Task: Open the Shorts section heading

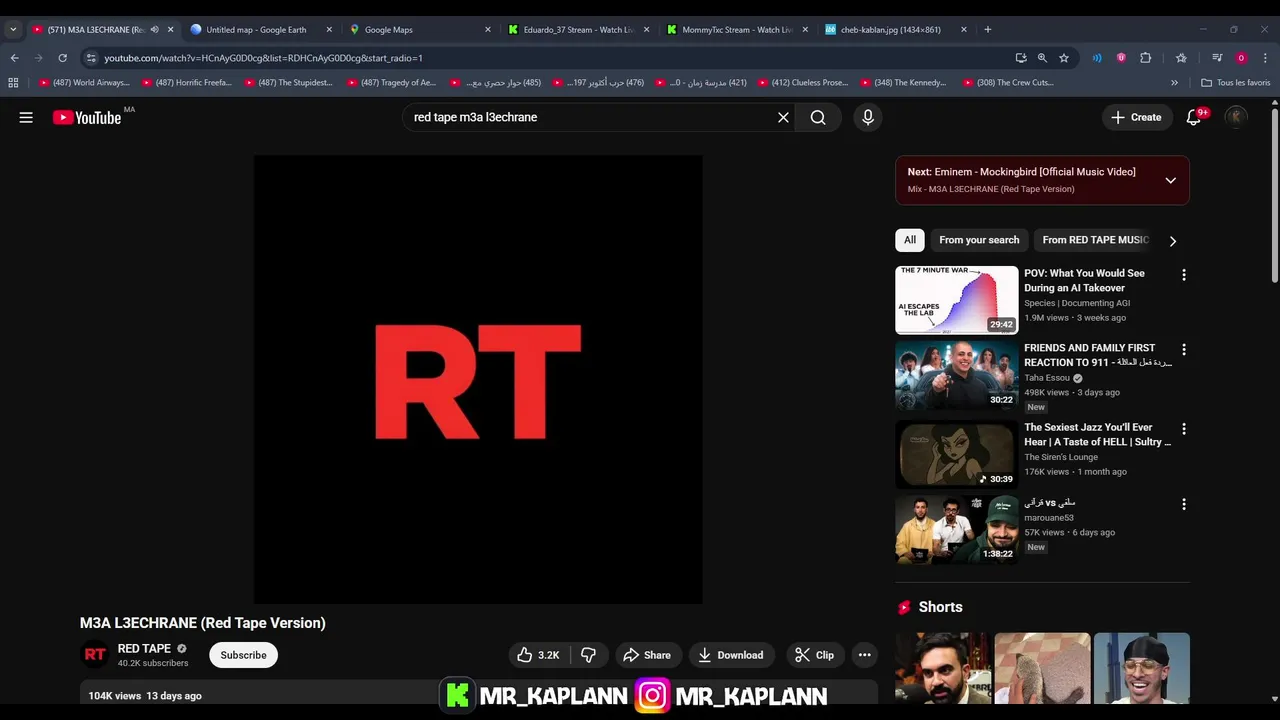Action: (941, 607)
